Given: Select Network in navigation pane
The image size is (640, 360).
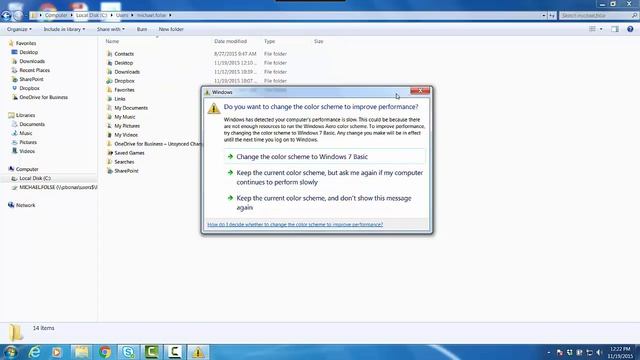Looking at the screenshot, I should (25, 205).
